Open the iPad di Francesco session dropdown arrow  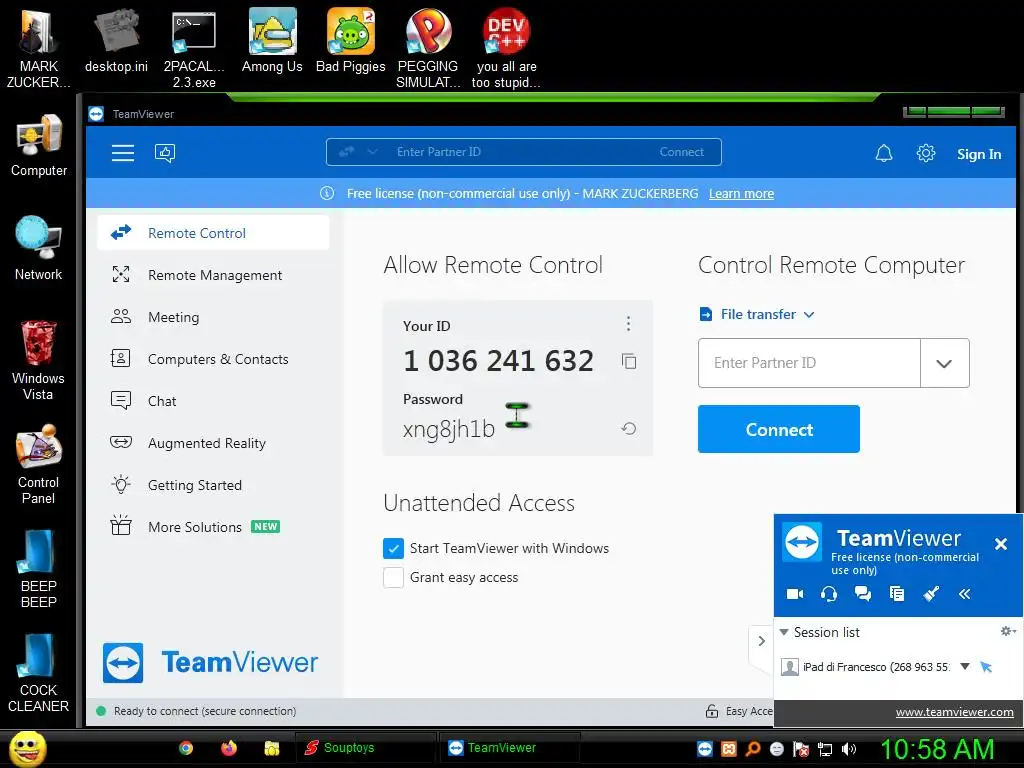pyautogui.click(x=965, y=667)
